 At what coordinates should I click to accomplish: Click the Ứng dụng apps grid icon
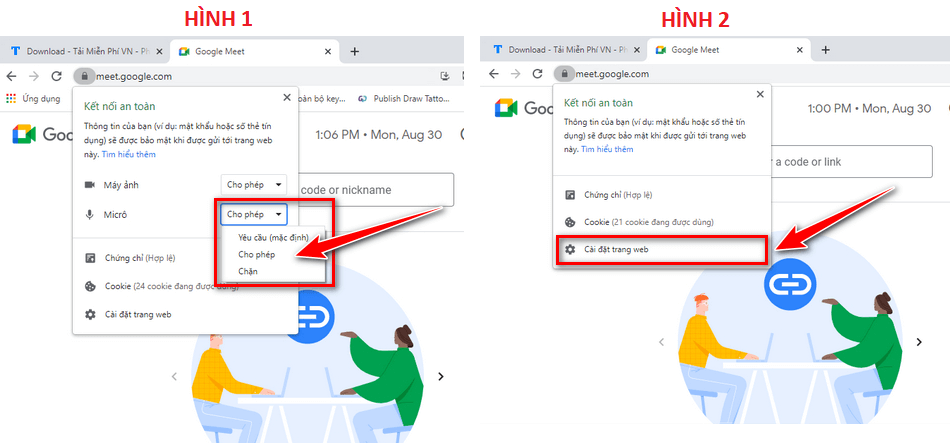[12, 99]
